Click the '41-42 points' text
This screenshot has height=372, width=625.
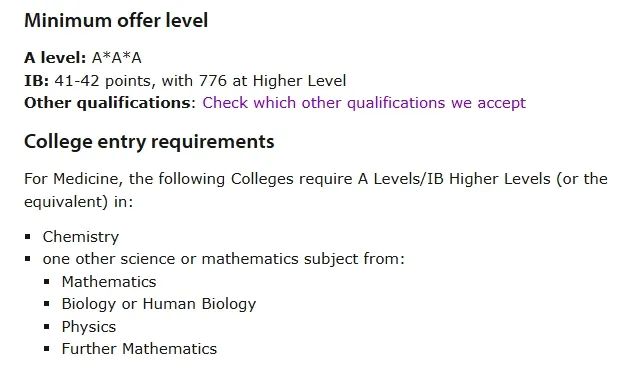pos(103,81)
